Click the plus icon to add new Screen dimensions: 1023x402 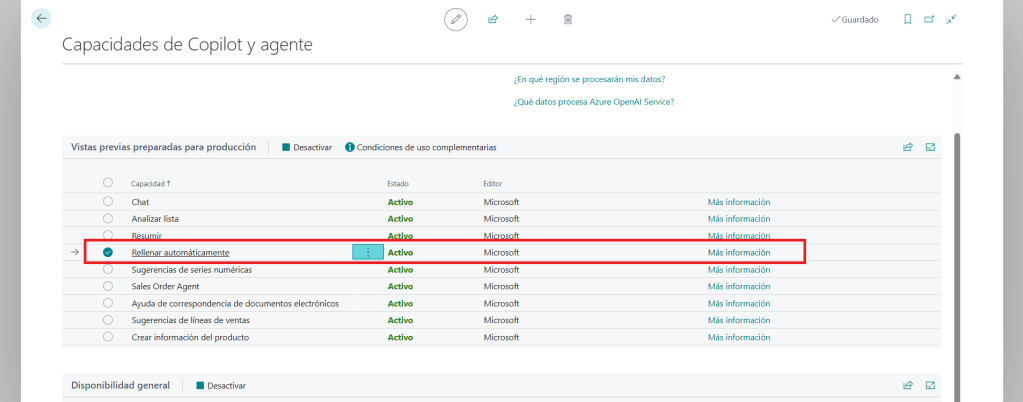point(530,19)
